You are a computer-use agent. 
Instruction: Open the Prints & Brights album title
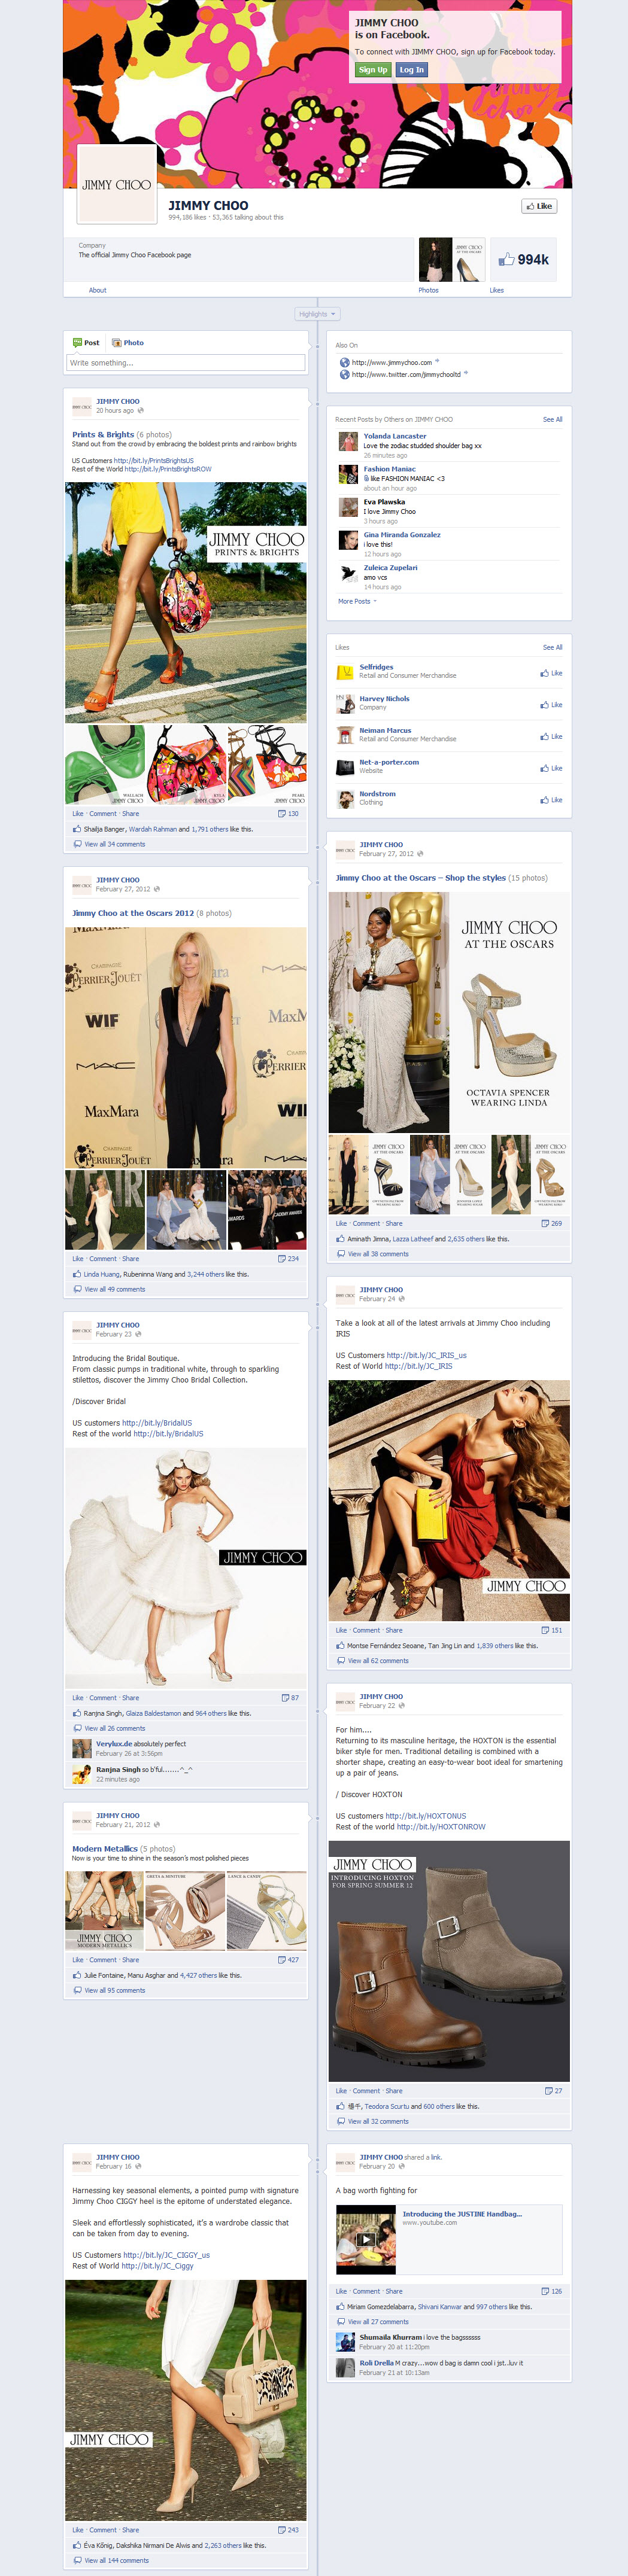point(103,434)
